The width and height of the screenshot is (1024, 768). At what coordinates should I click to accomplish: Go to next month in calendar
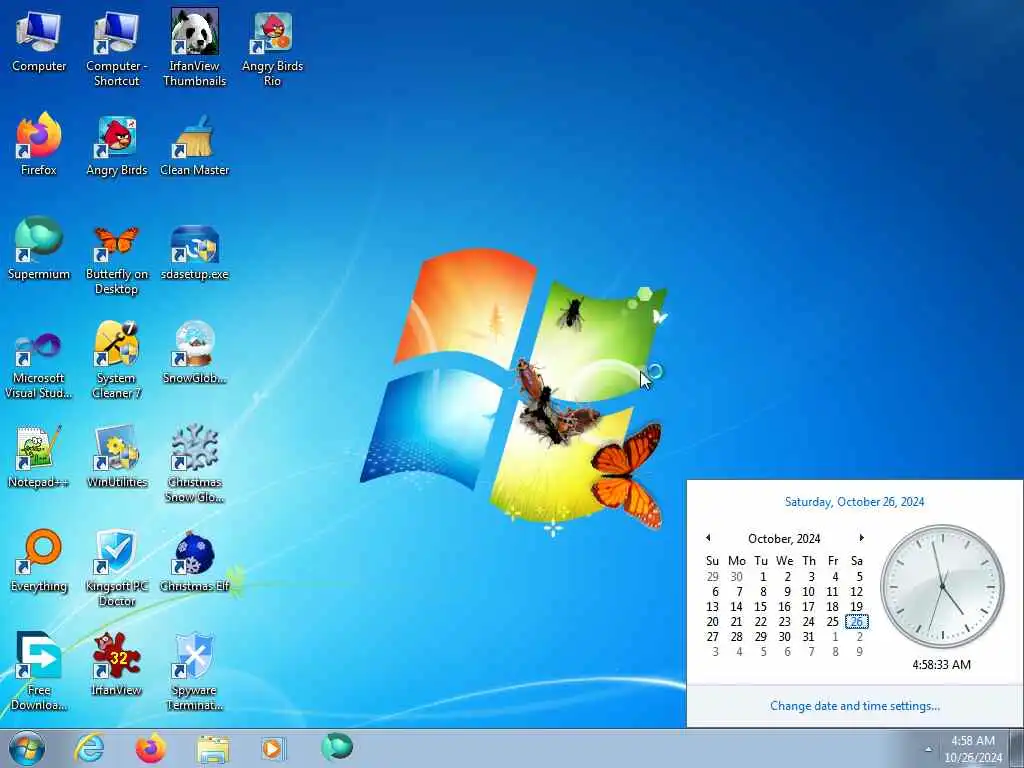click(861, 538)
